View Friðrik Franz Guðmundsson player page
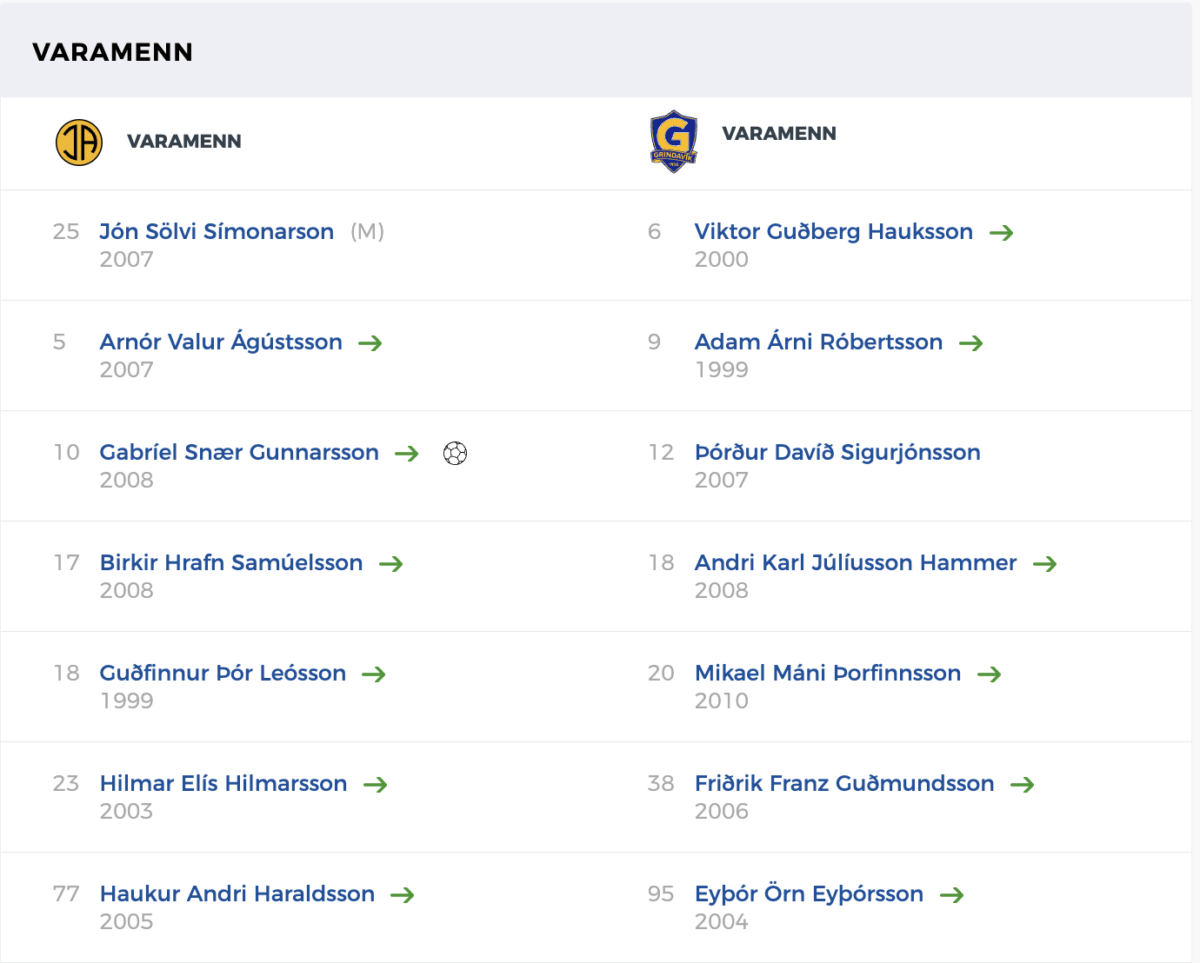The height and width of the screenshot is (963, 1200). pos(844,784)
